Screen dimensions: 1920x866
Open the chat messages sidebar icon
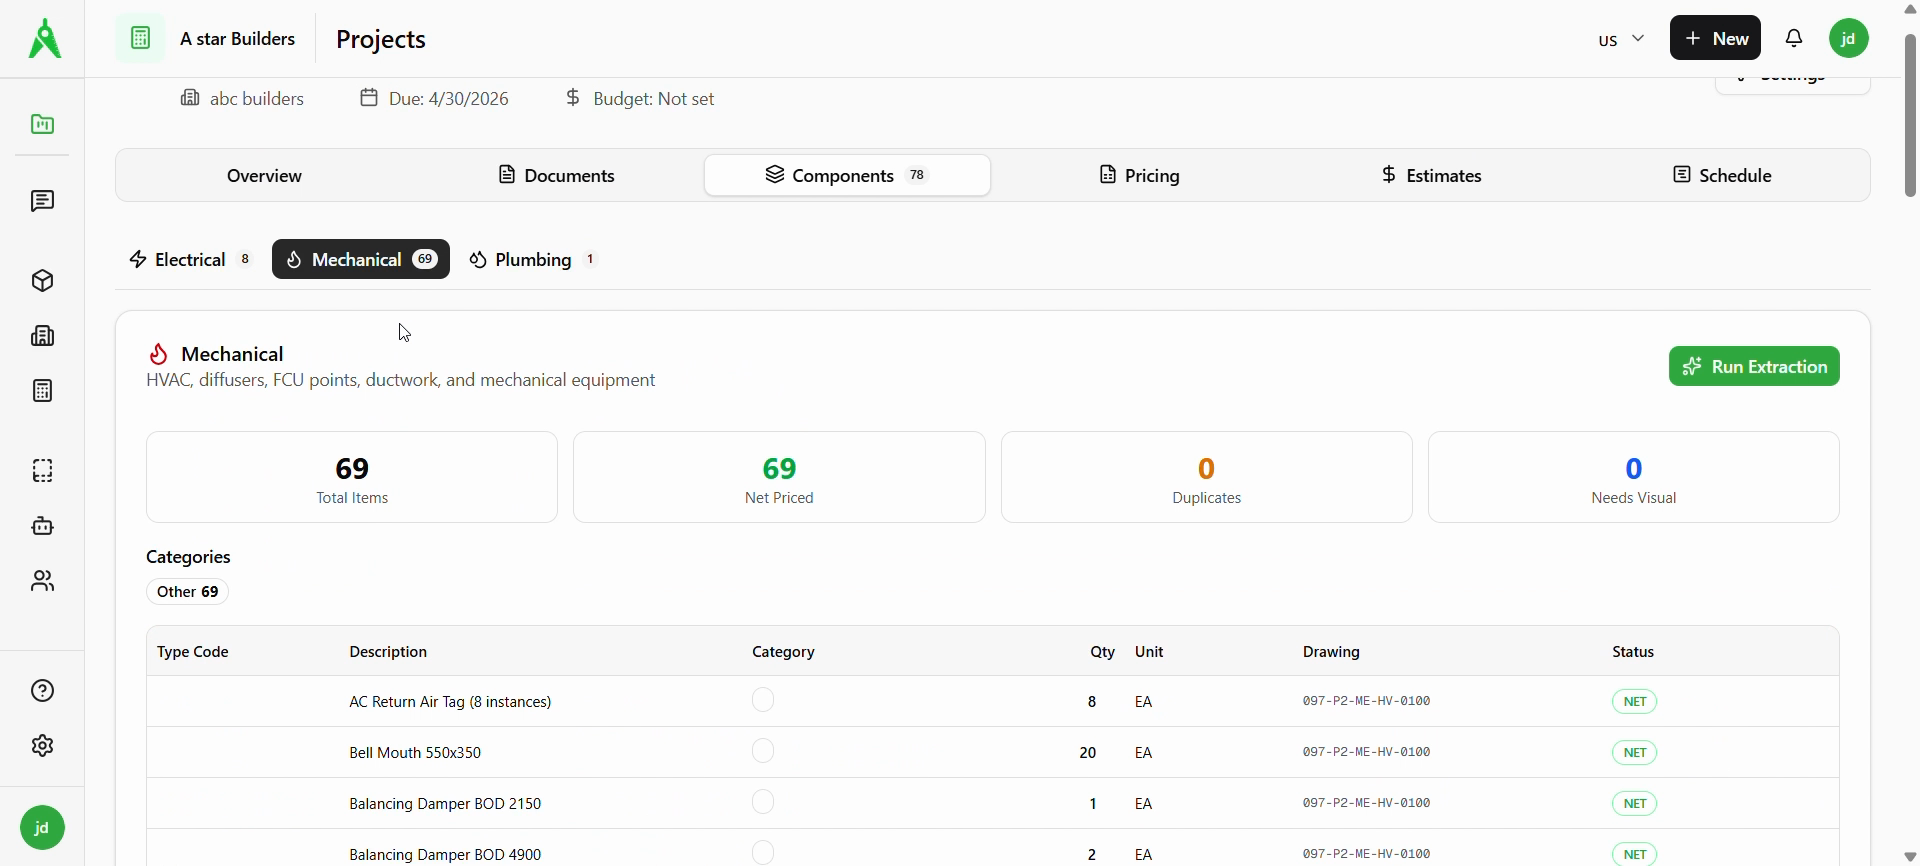[x=42, y=201]
